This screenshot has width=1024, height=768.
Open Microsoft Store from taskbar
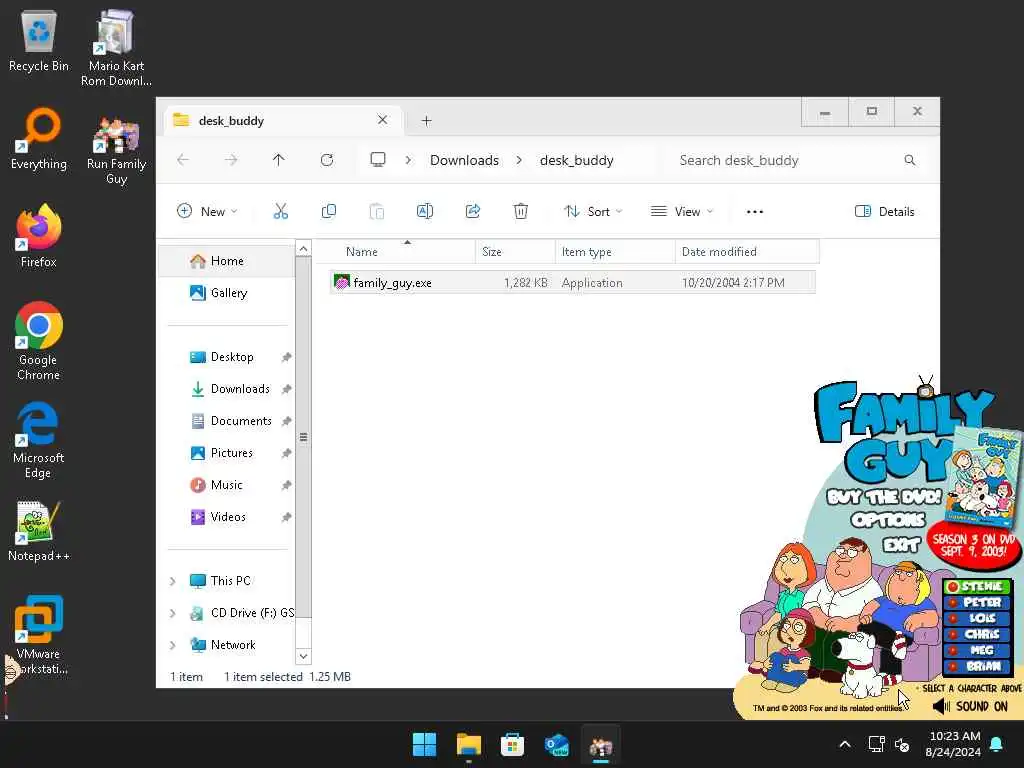[513, 744]
